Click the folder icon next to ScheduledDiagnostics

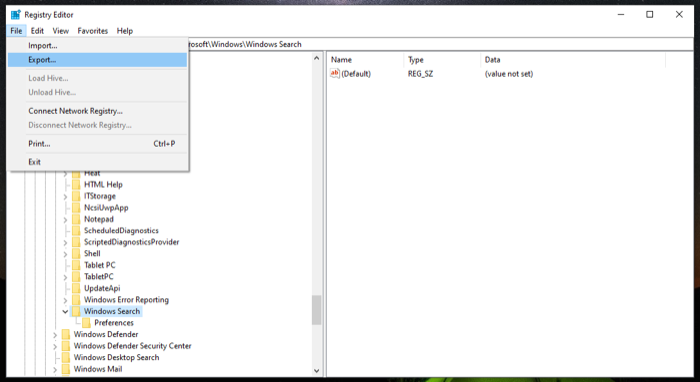click(x=76, y=231)
